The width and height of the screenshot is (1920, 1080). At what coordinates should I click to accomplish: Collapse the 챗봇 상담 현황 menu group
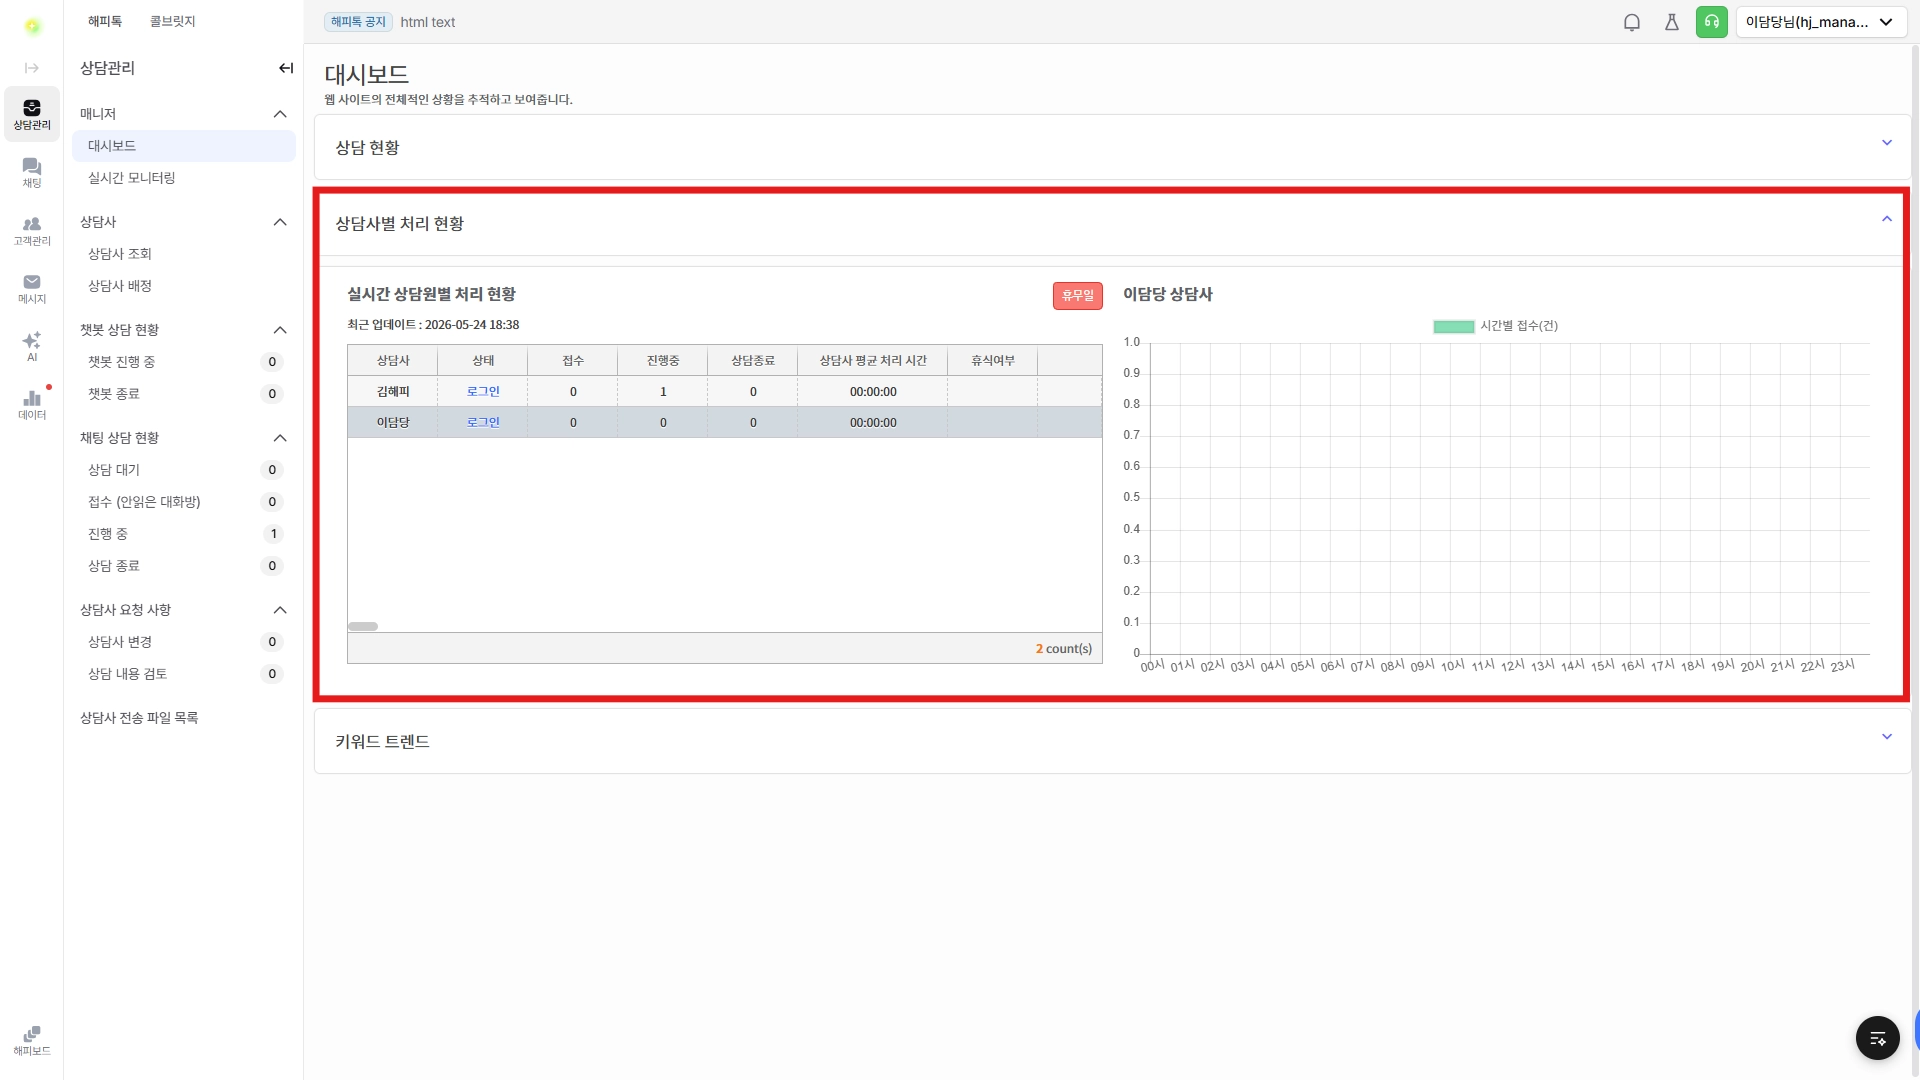pos(280,330)
